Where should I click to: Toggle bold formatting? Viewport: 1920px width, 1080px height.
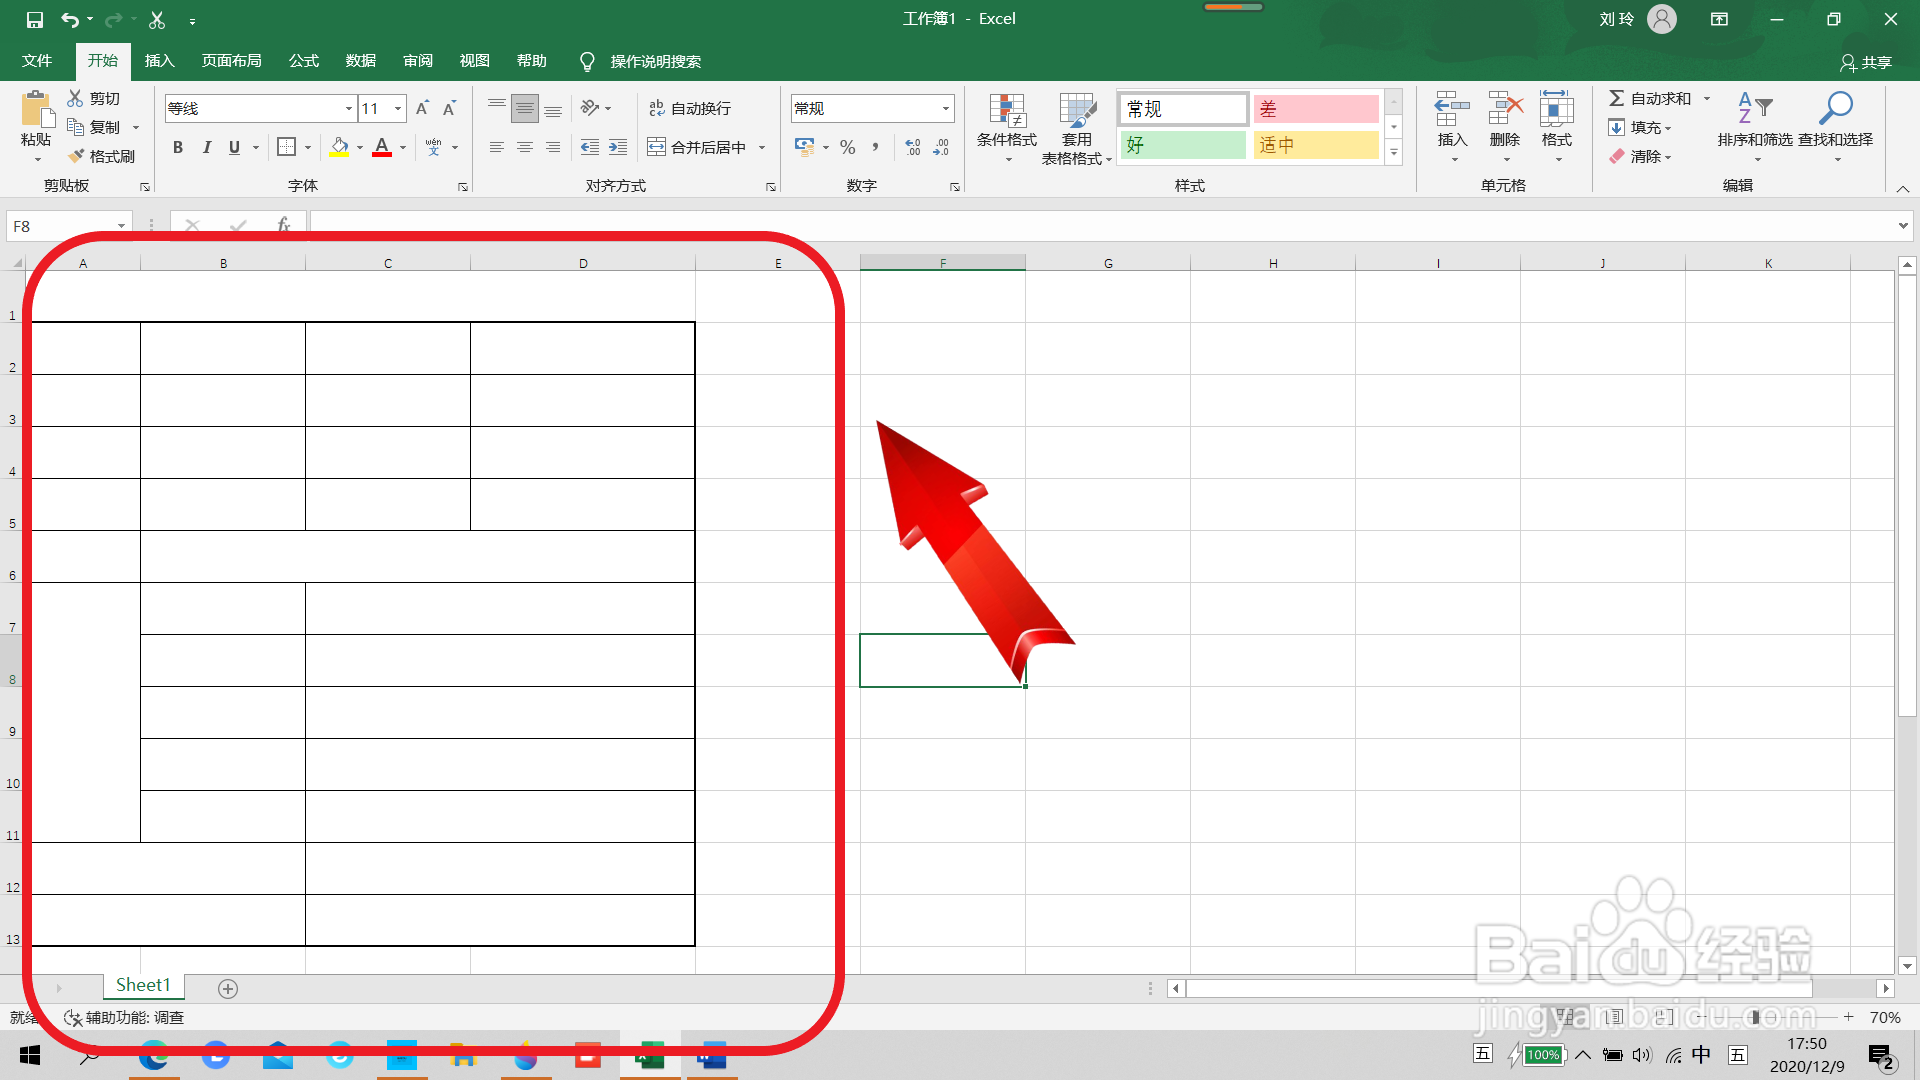tap(178, 147)
